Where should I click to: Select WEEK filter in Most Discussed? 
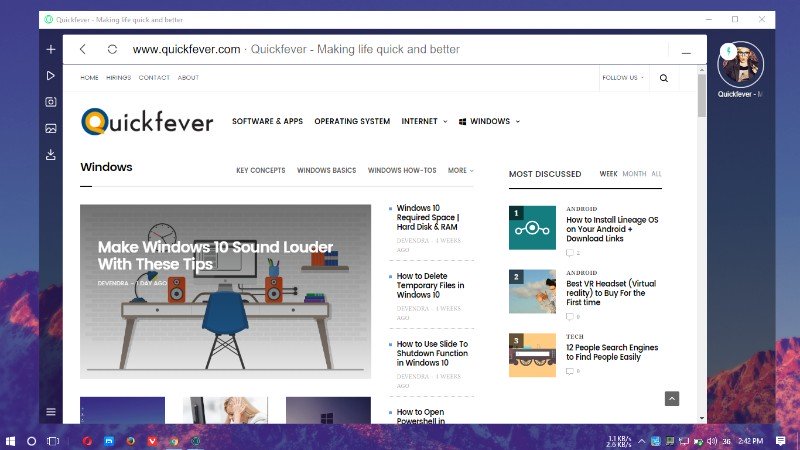tap(608, 174)
